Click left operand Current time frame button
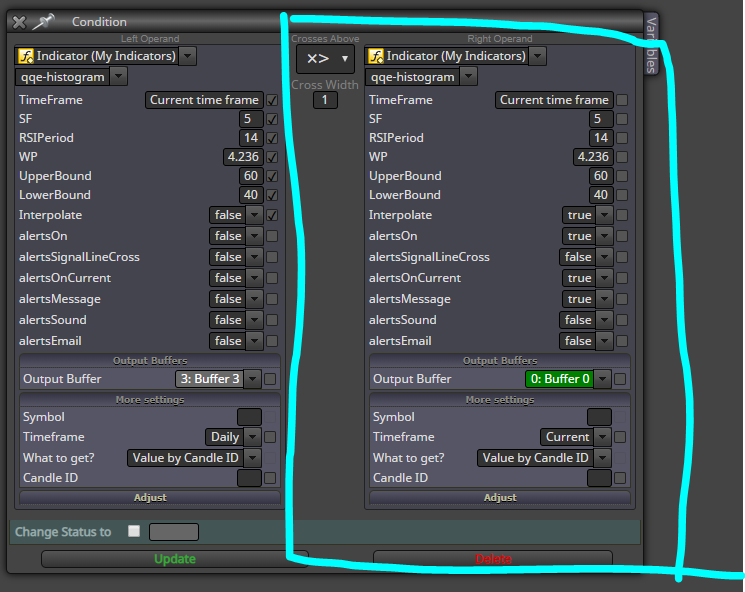Image resolution: width=745 pixels, height=592 pixels. coord(204,100)
